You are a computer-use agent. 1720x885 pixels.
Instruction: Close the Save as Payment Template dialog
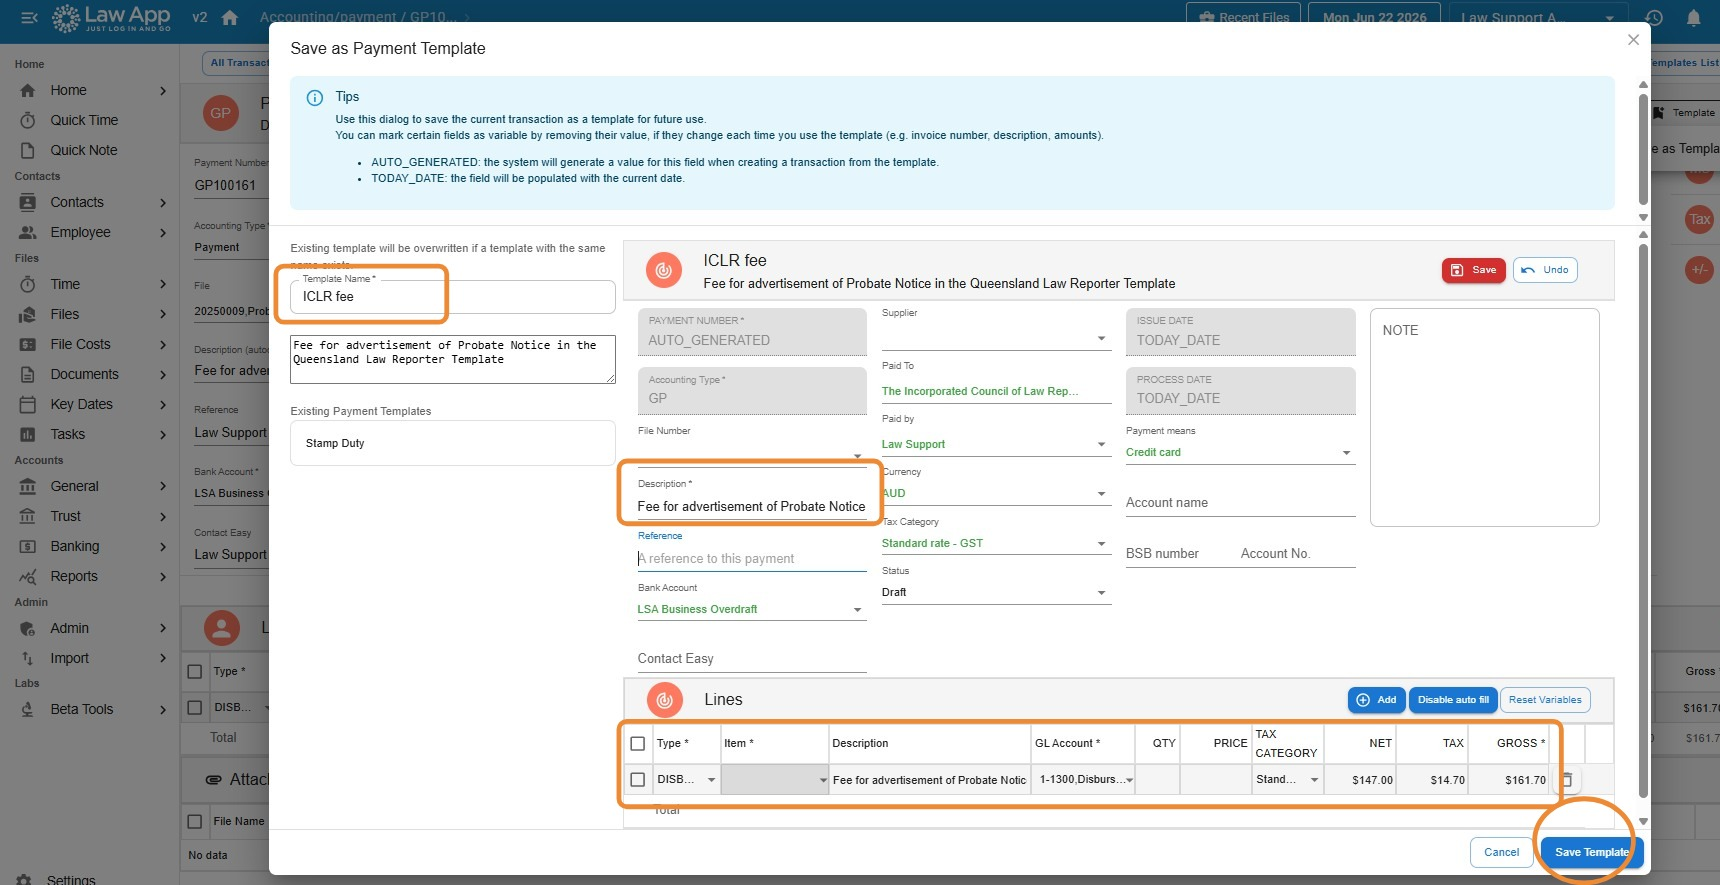[1633, 40]
